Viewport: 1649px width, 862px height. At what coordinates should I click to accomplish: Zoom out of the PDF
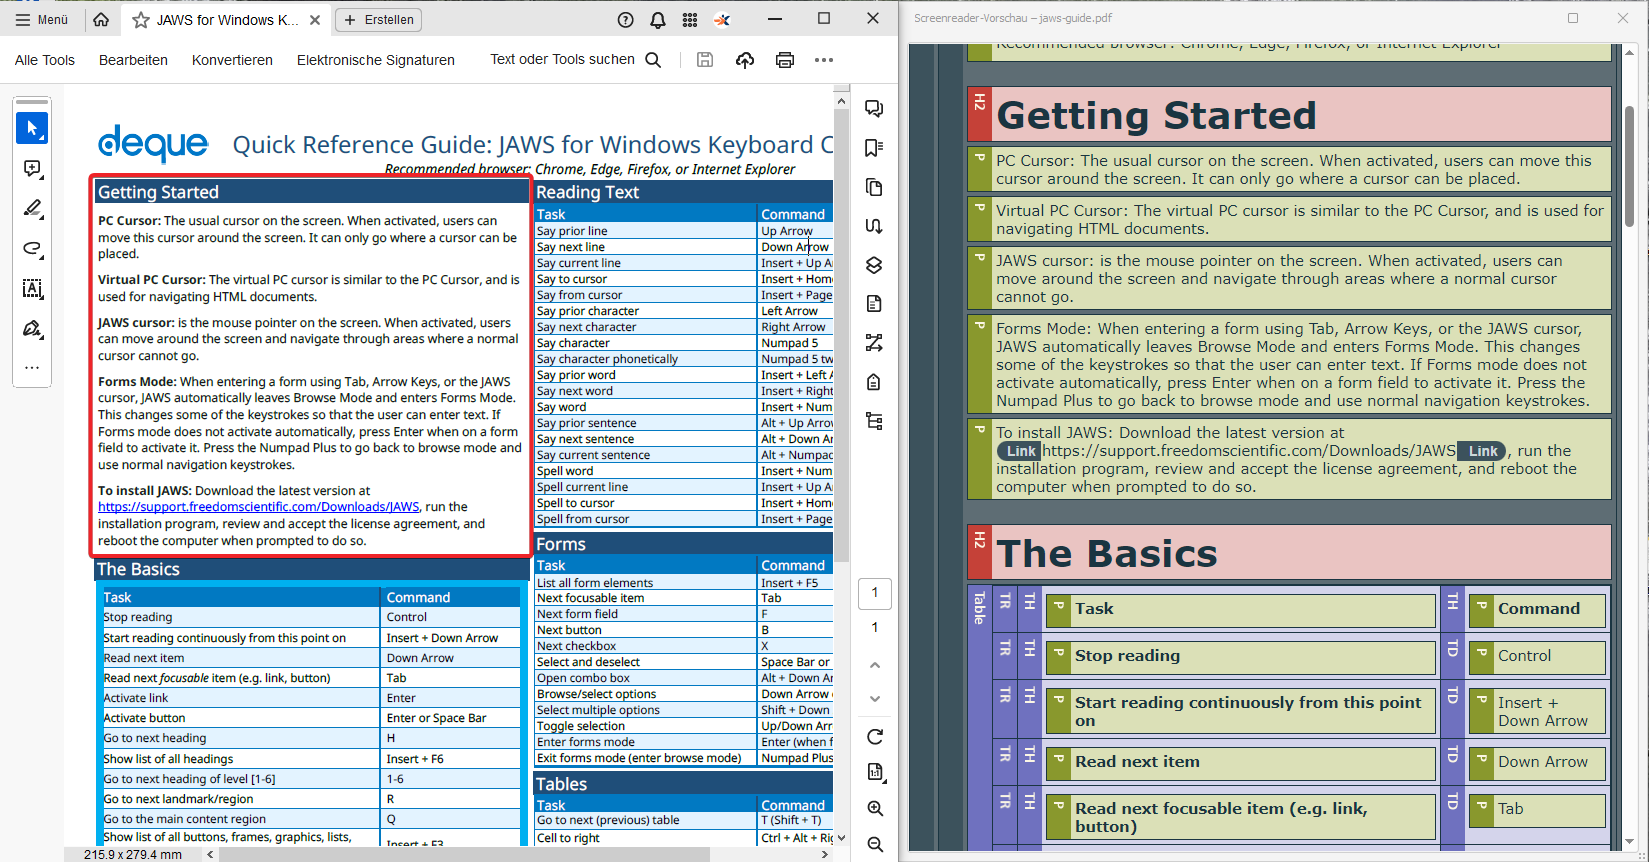[875, 844]
